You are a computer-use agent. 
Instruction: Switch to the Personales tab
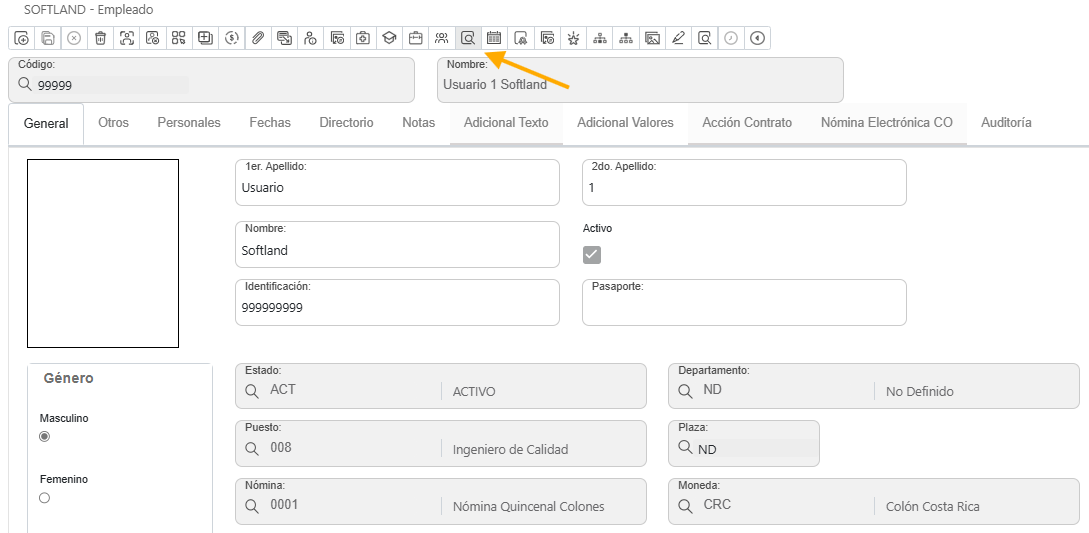189,123
